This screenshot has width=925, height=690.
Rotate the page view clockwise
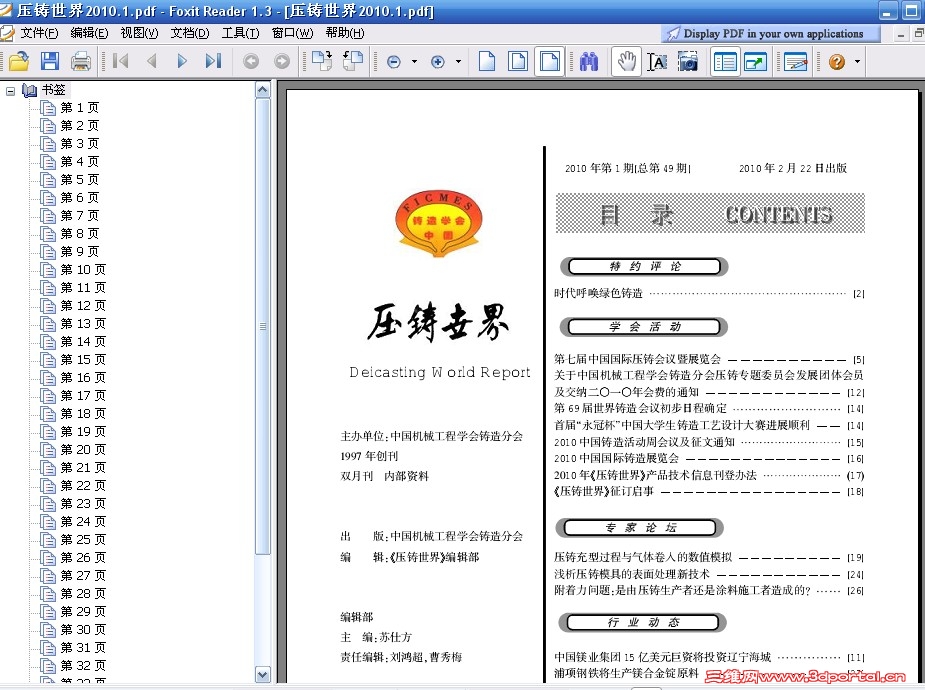pyautogui.click(x=322, y=61)
